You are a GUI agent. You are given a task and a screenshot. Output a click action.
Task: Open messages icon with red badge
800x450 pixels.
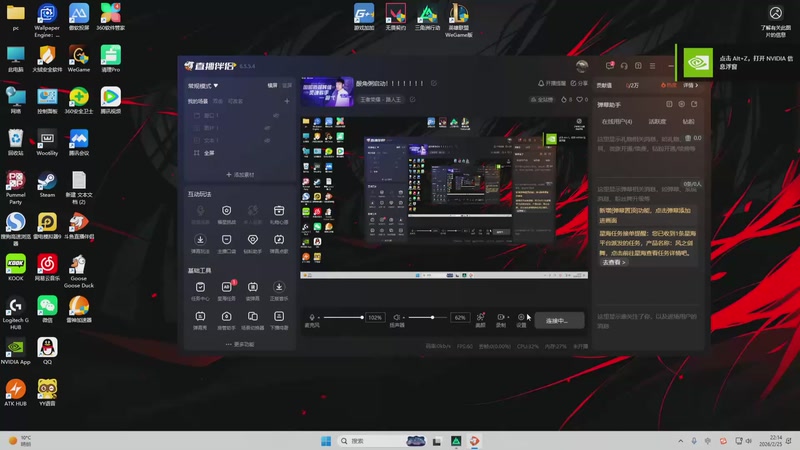click(x=610, y=65)
